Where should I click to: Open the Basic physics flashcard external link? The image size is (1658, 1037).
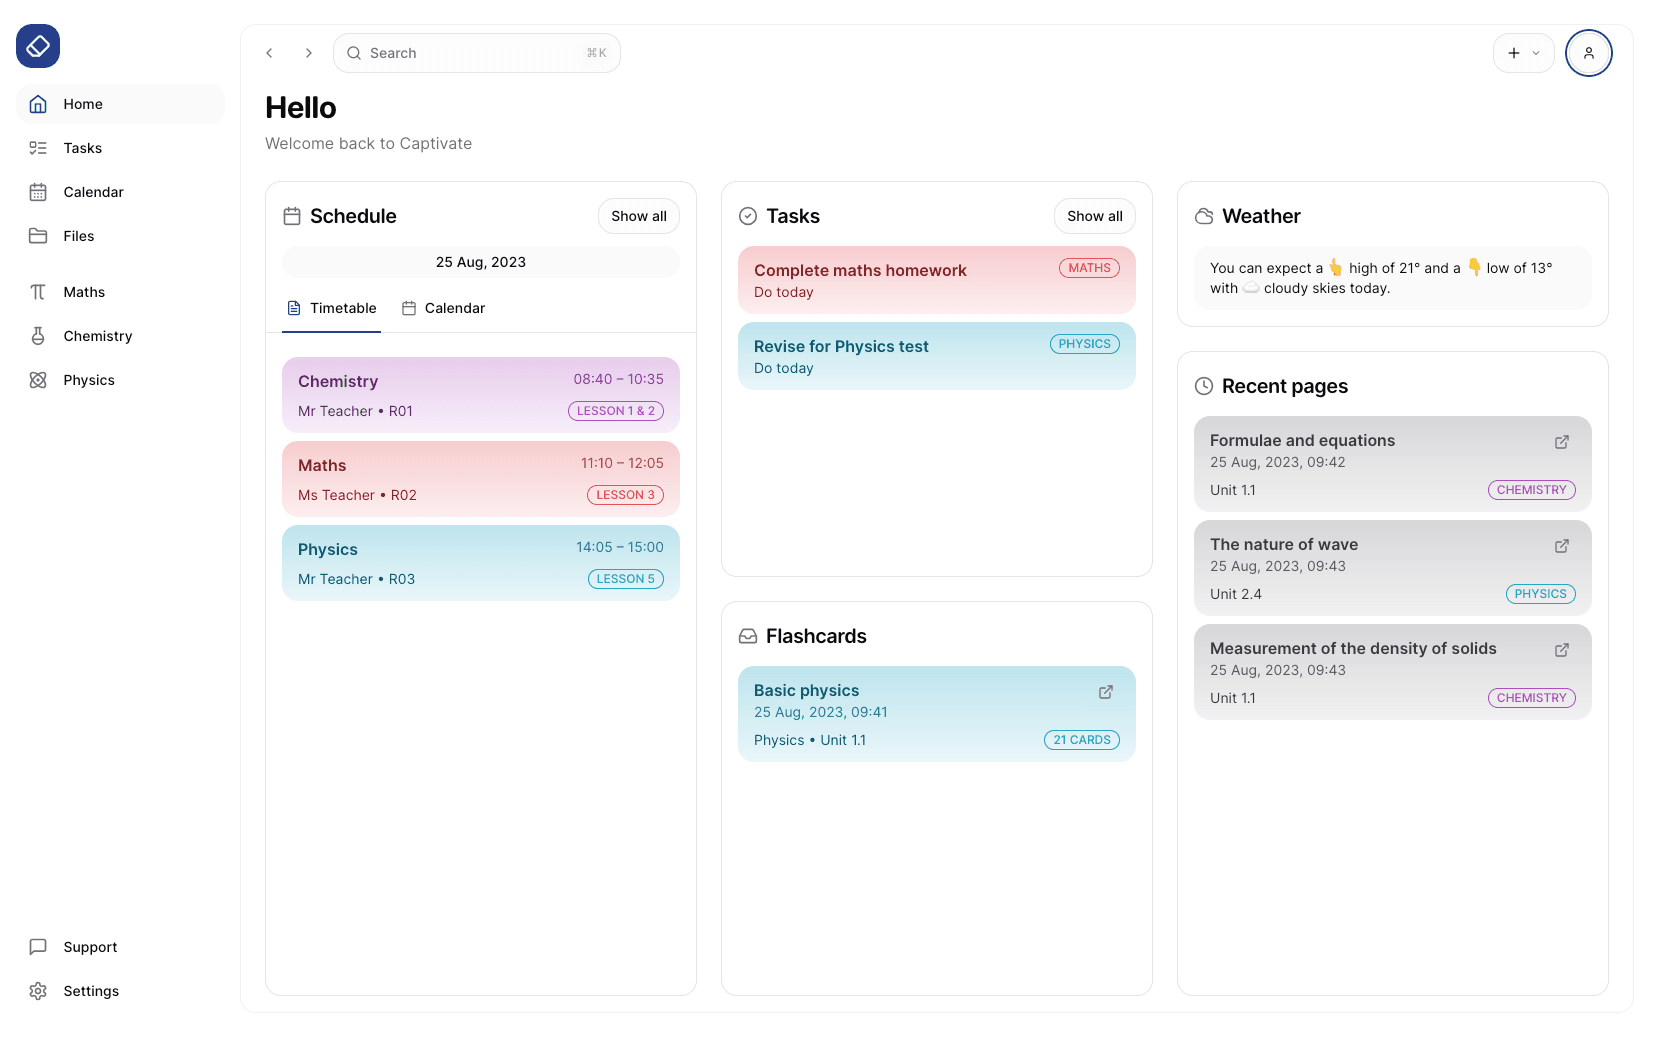(1105, 691)
